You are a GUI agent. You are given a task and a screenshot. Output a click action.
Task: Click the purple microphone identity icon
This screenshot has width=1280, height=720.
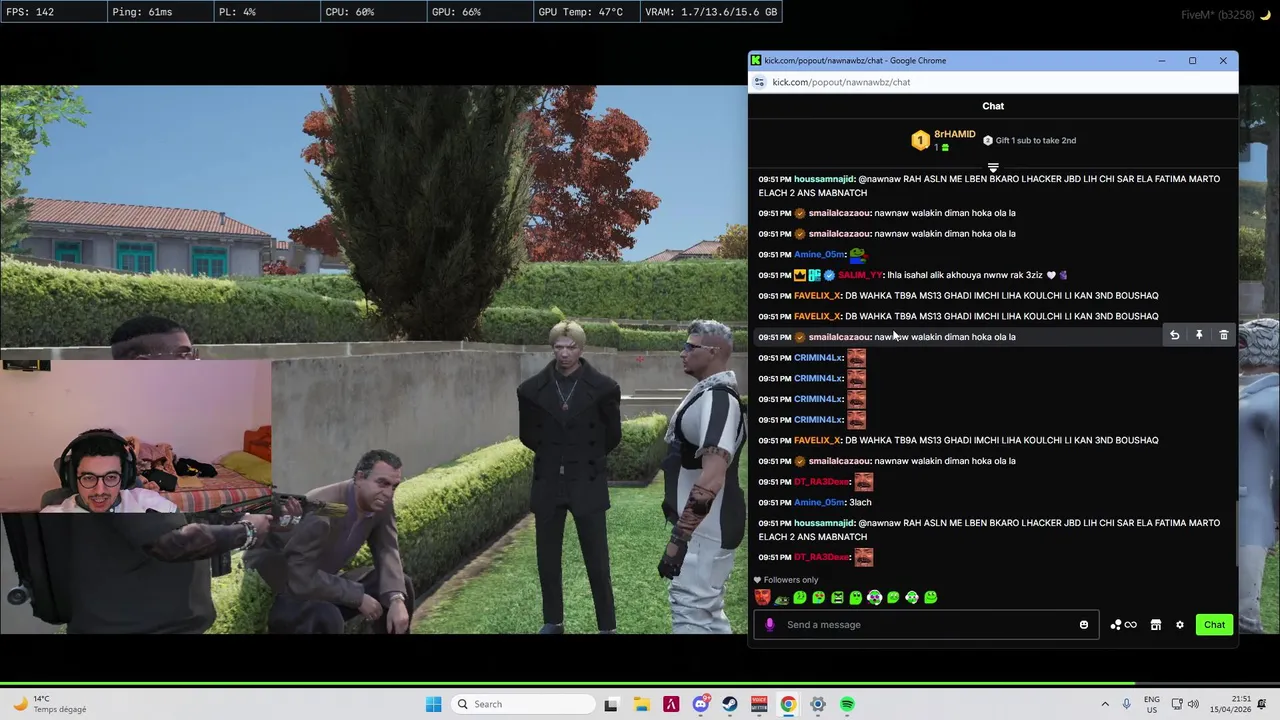769,625
